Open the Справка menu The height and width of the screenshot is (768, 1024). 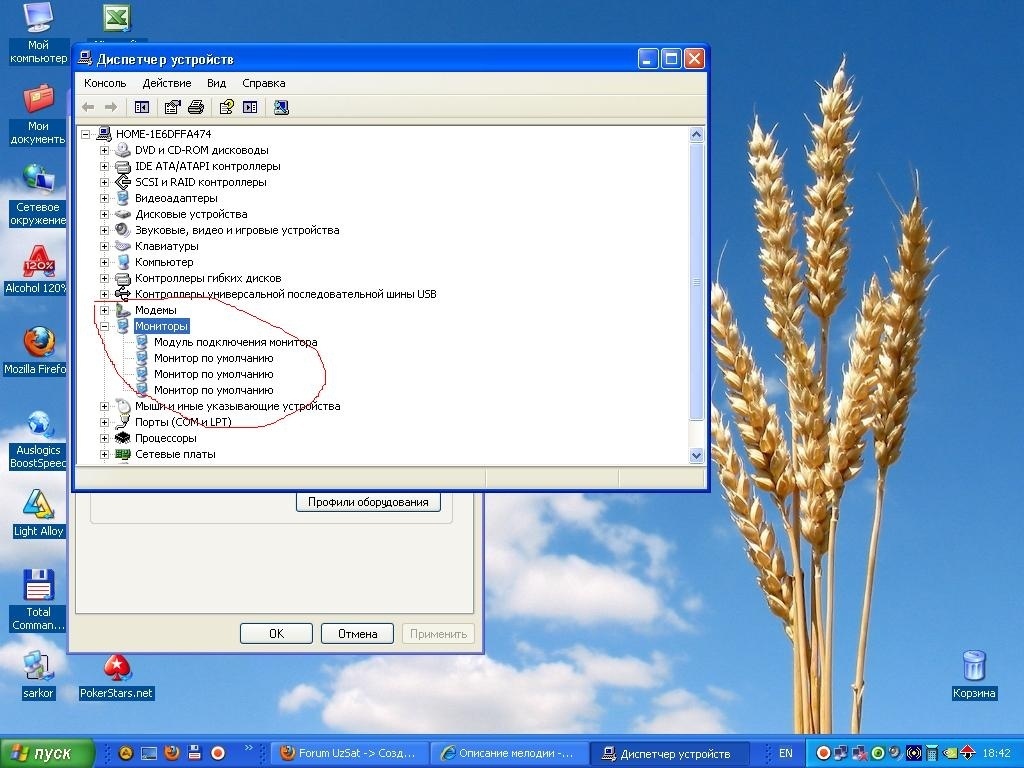point(263,83)
